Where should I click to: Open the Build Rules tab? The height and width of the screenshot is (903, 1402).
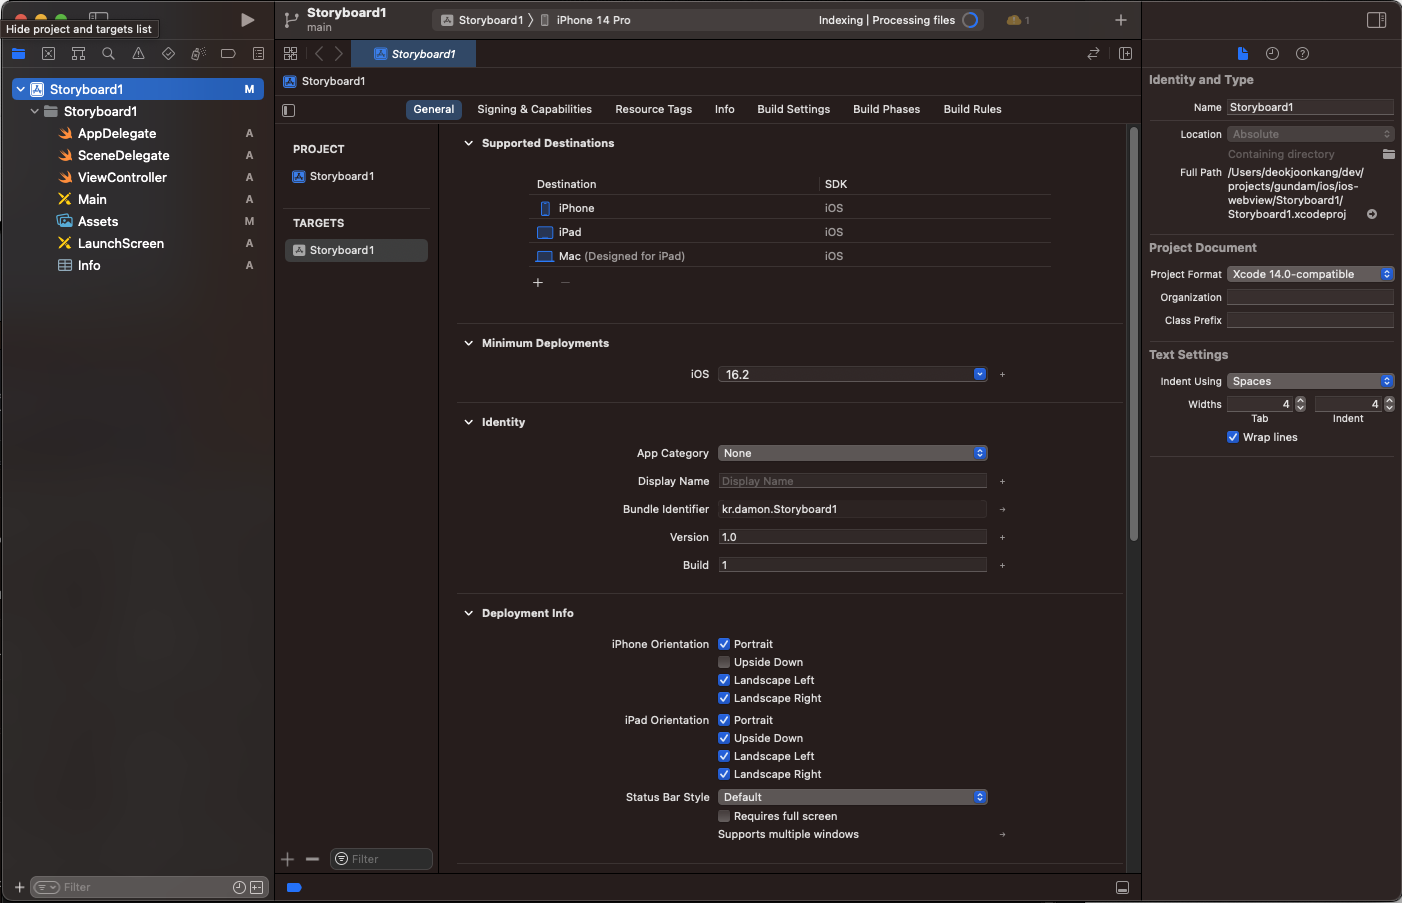972,109
